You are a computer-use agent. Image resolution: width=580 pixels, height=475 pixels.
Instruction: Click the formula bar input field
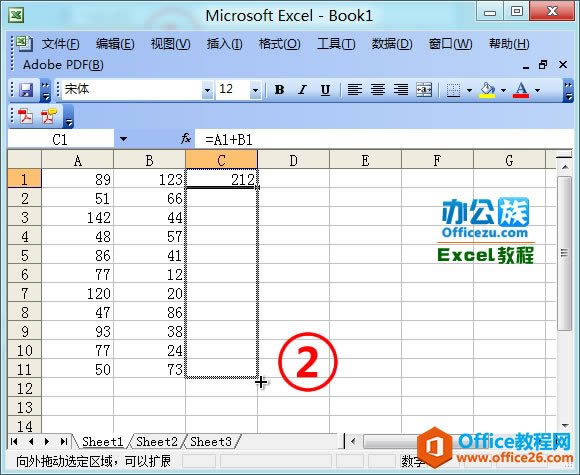383,139
